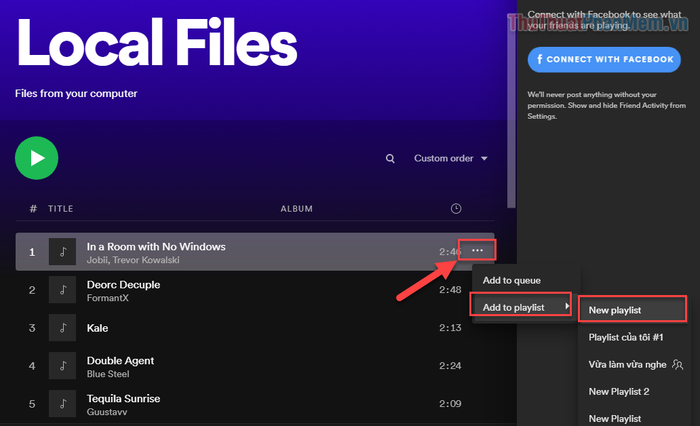
Task: Click artist name Guustavv
Action: point(107,412)
